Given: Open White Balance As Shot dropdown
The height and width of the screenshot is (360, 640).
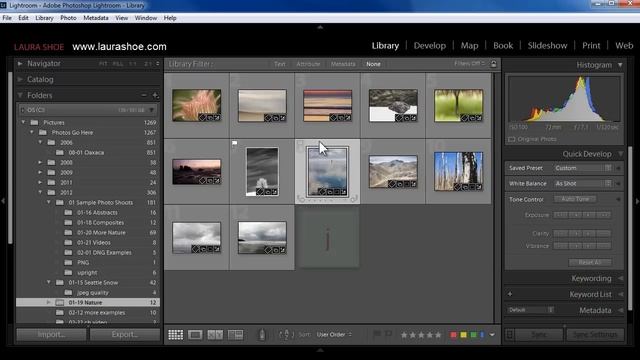Looking at the screenshot, I should click(x=583, y=184).
